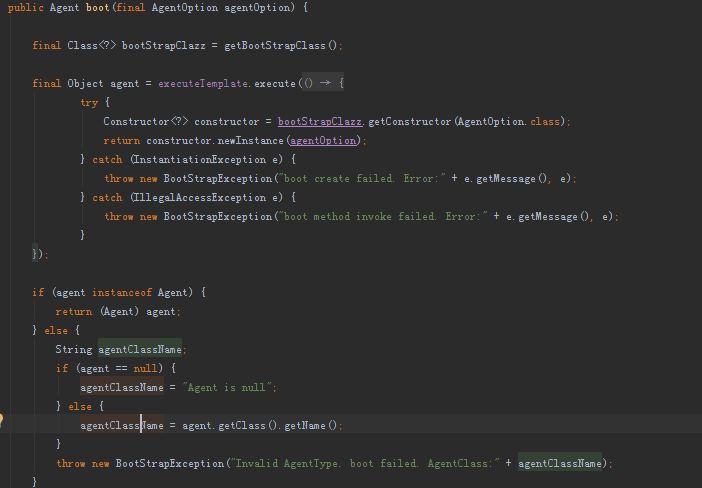Click the underlined agentOption argument in newInstance
Screen dimensions: 702x488
click(x=322, y=140)
